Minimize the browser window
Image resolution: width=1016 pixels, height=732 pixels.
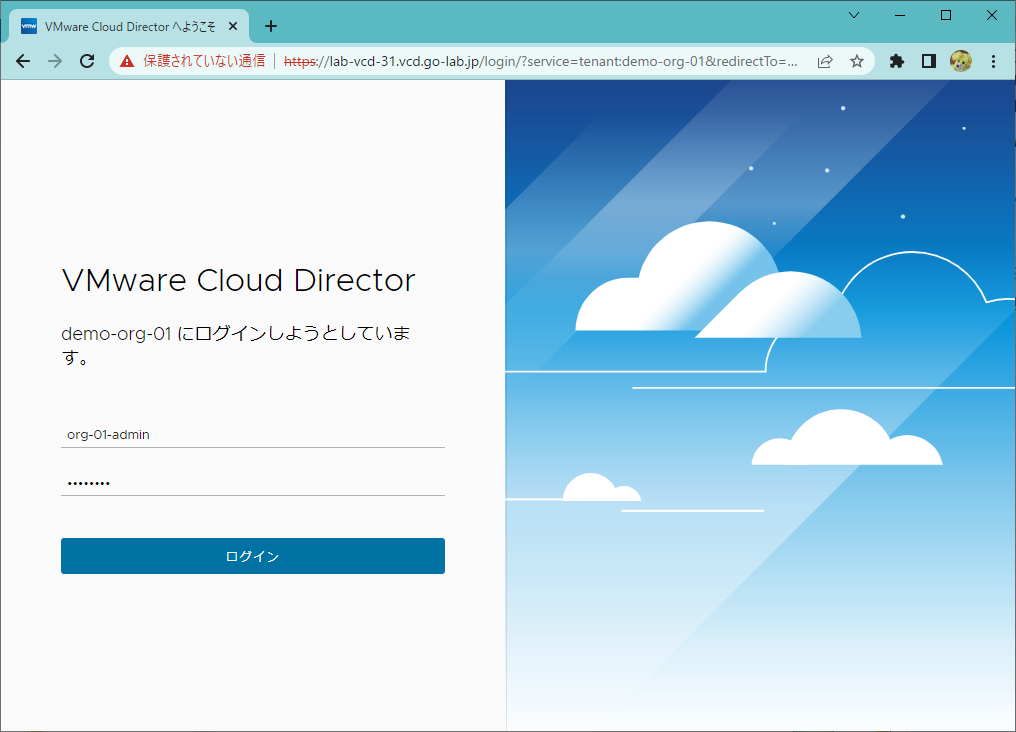pos(900,15)
